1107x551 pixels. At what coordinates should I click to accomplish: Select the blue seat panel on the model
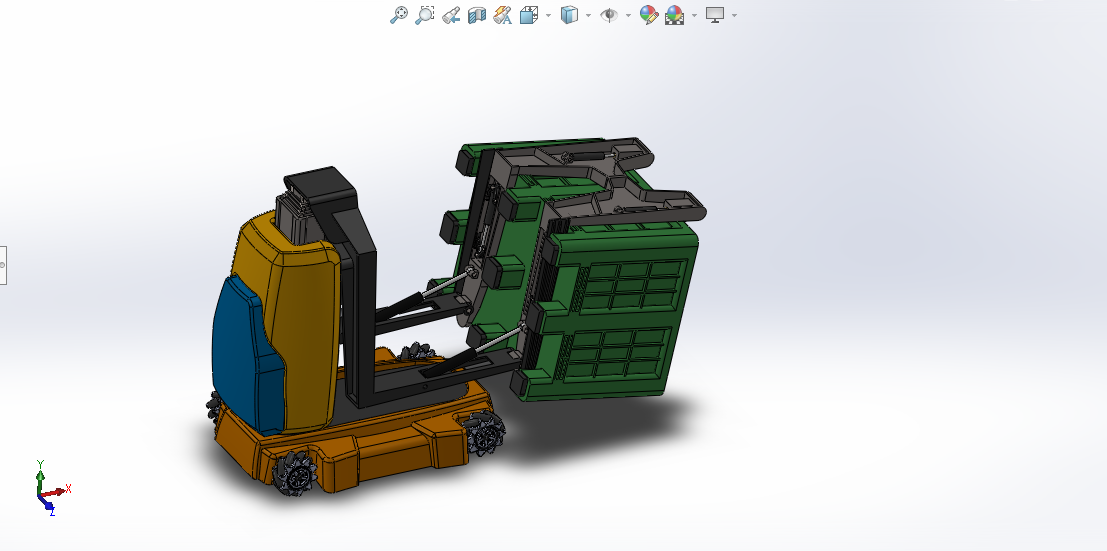tap(242, 350)
